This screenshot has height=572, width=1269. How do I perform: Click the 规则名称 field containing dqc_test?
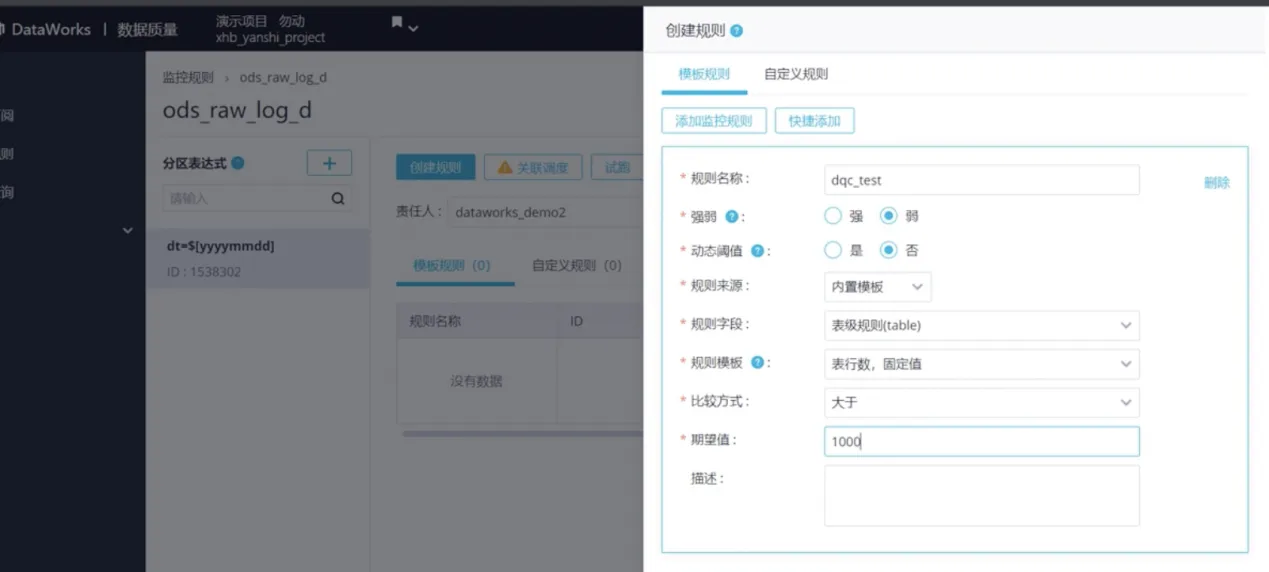[x=982, y=180]
